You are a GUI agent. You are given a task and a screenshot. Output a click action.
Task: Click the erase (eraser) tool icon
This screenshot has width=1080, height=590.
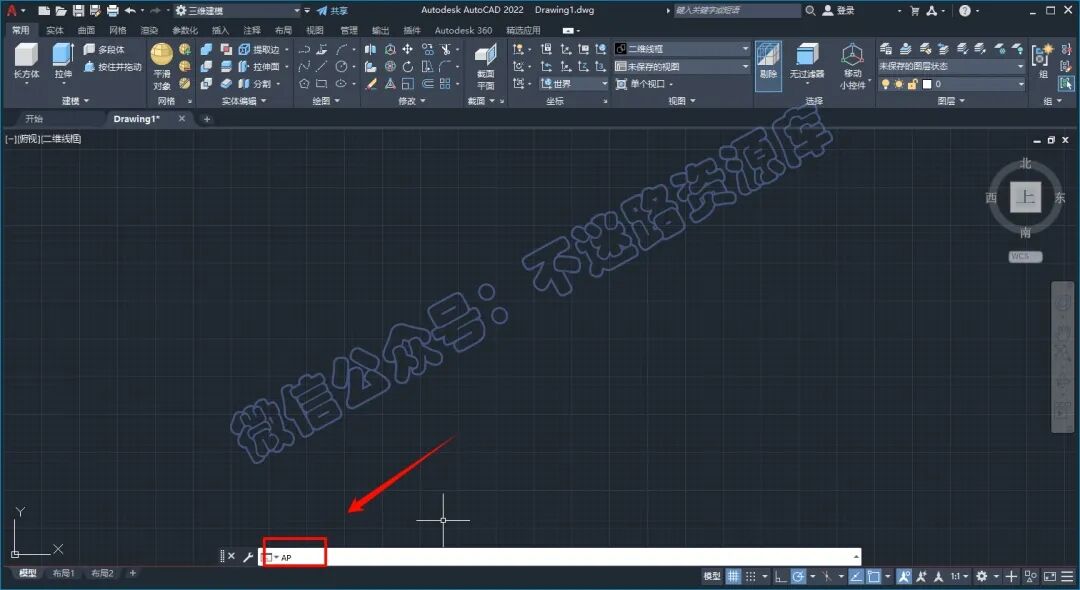tap(371, 83)
